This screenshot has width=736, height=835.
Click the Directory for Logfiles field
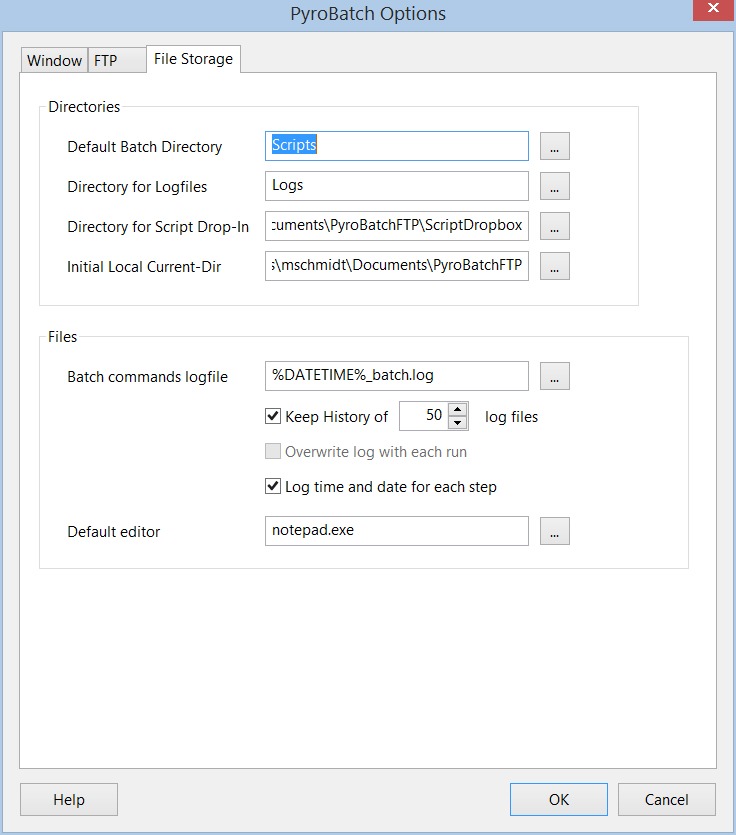point(397,186)
